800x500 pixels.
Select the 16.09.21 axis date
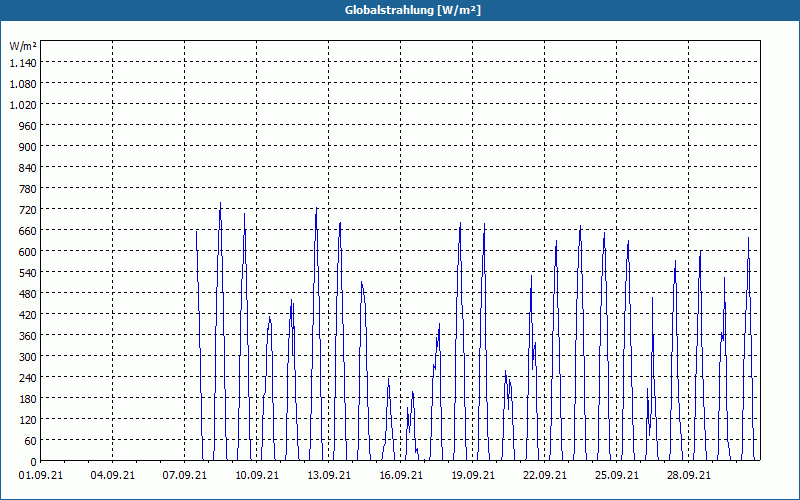(x=401, y=476)
